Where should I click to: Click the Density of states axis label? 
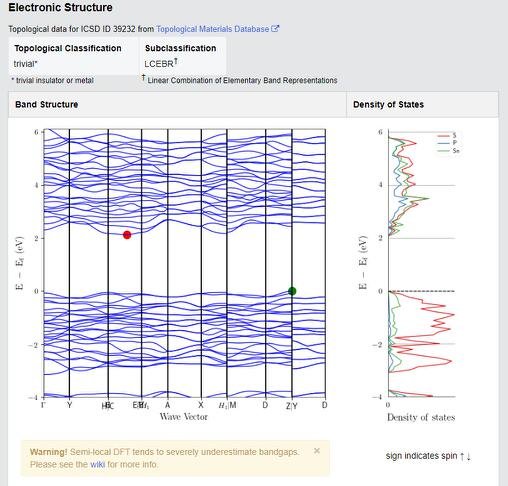pos(421,417)
